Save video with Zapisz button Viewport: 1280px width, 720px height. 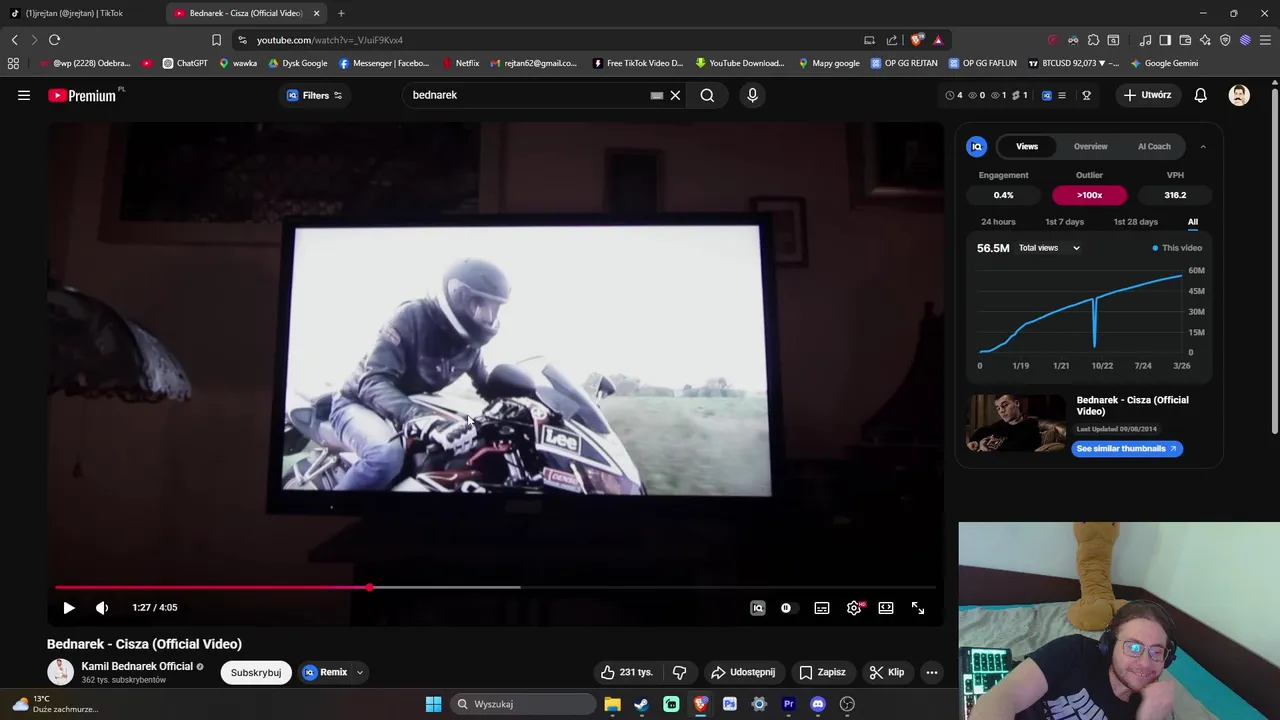pos(822,672)
